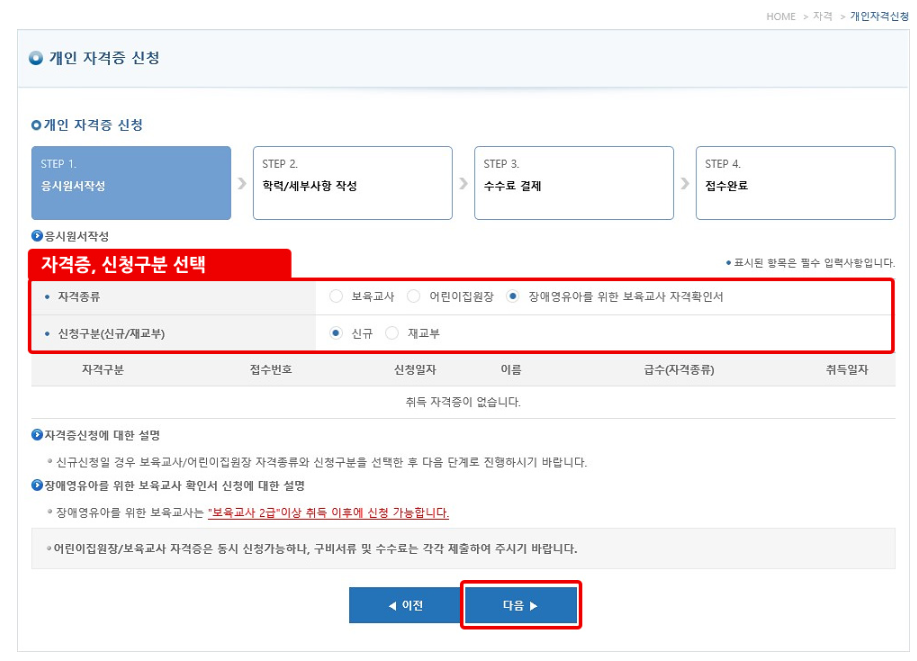
Task: Choose the 재교부 application type radio
Action: click(x=392, y=333)
